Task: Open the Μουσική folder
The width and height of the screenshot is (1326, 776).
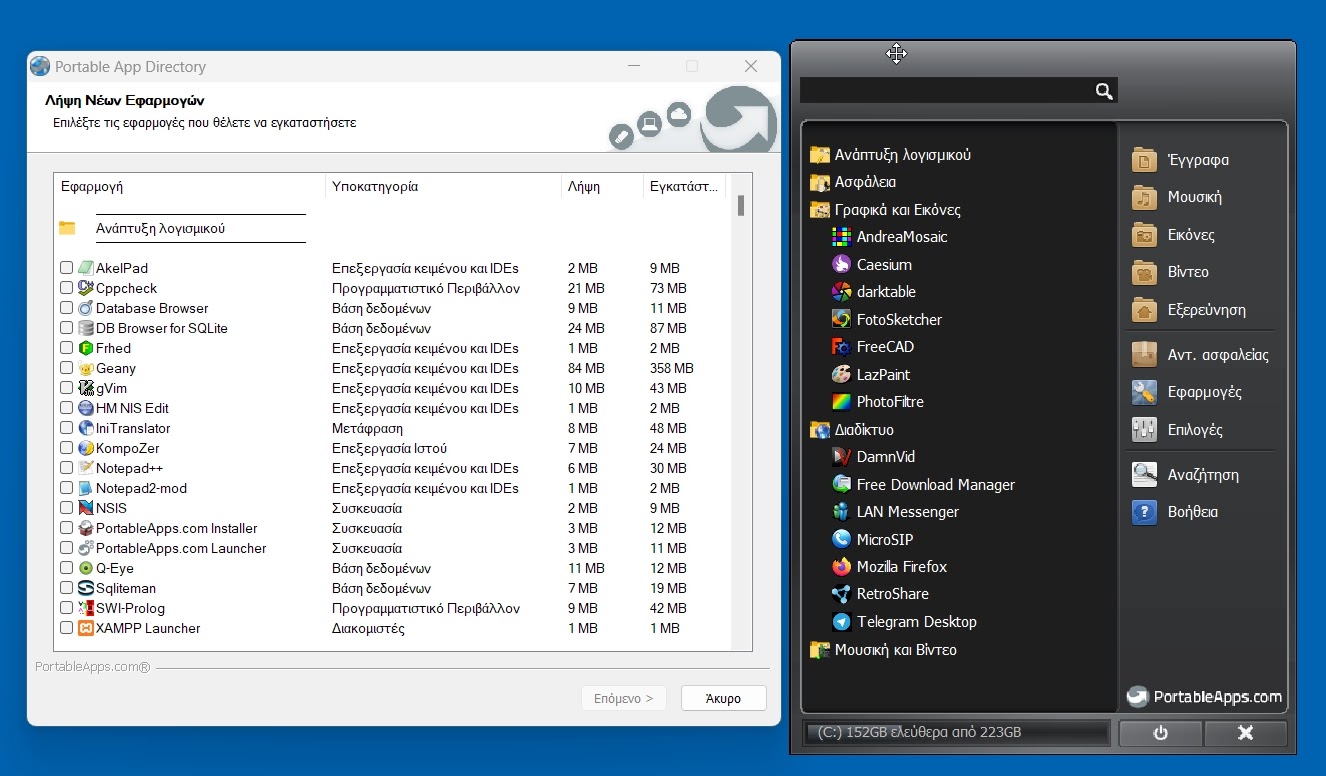Action: point(1176,197)
